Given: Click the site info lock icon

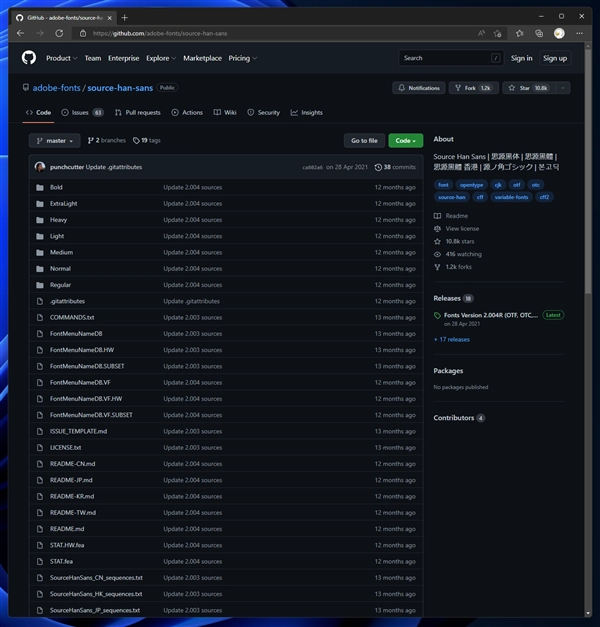Looking at the screenshot, I should 83,34.
